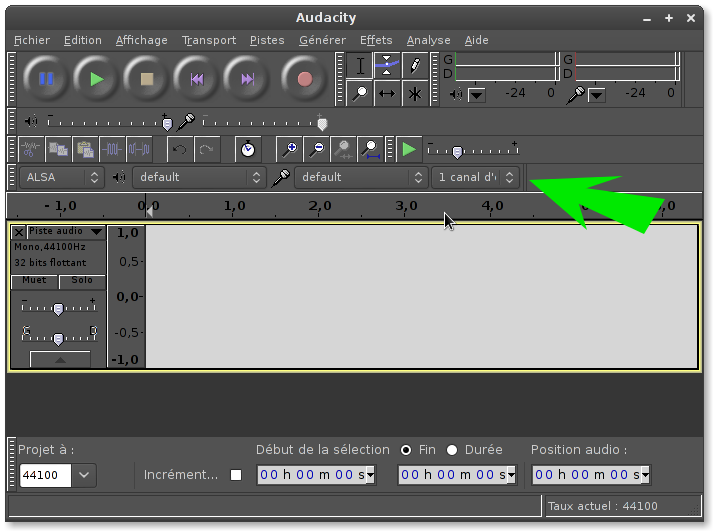Click the Silence audio icon

(x=139, y=149)
